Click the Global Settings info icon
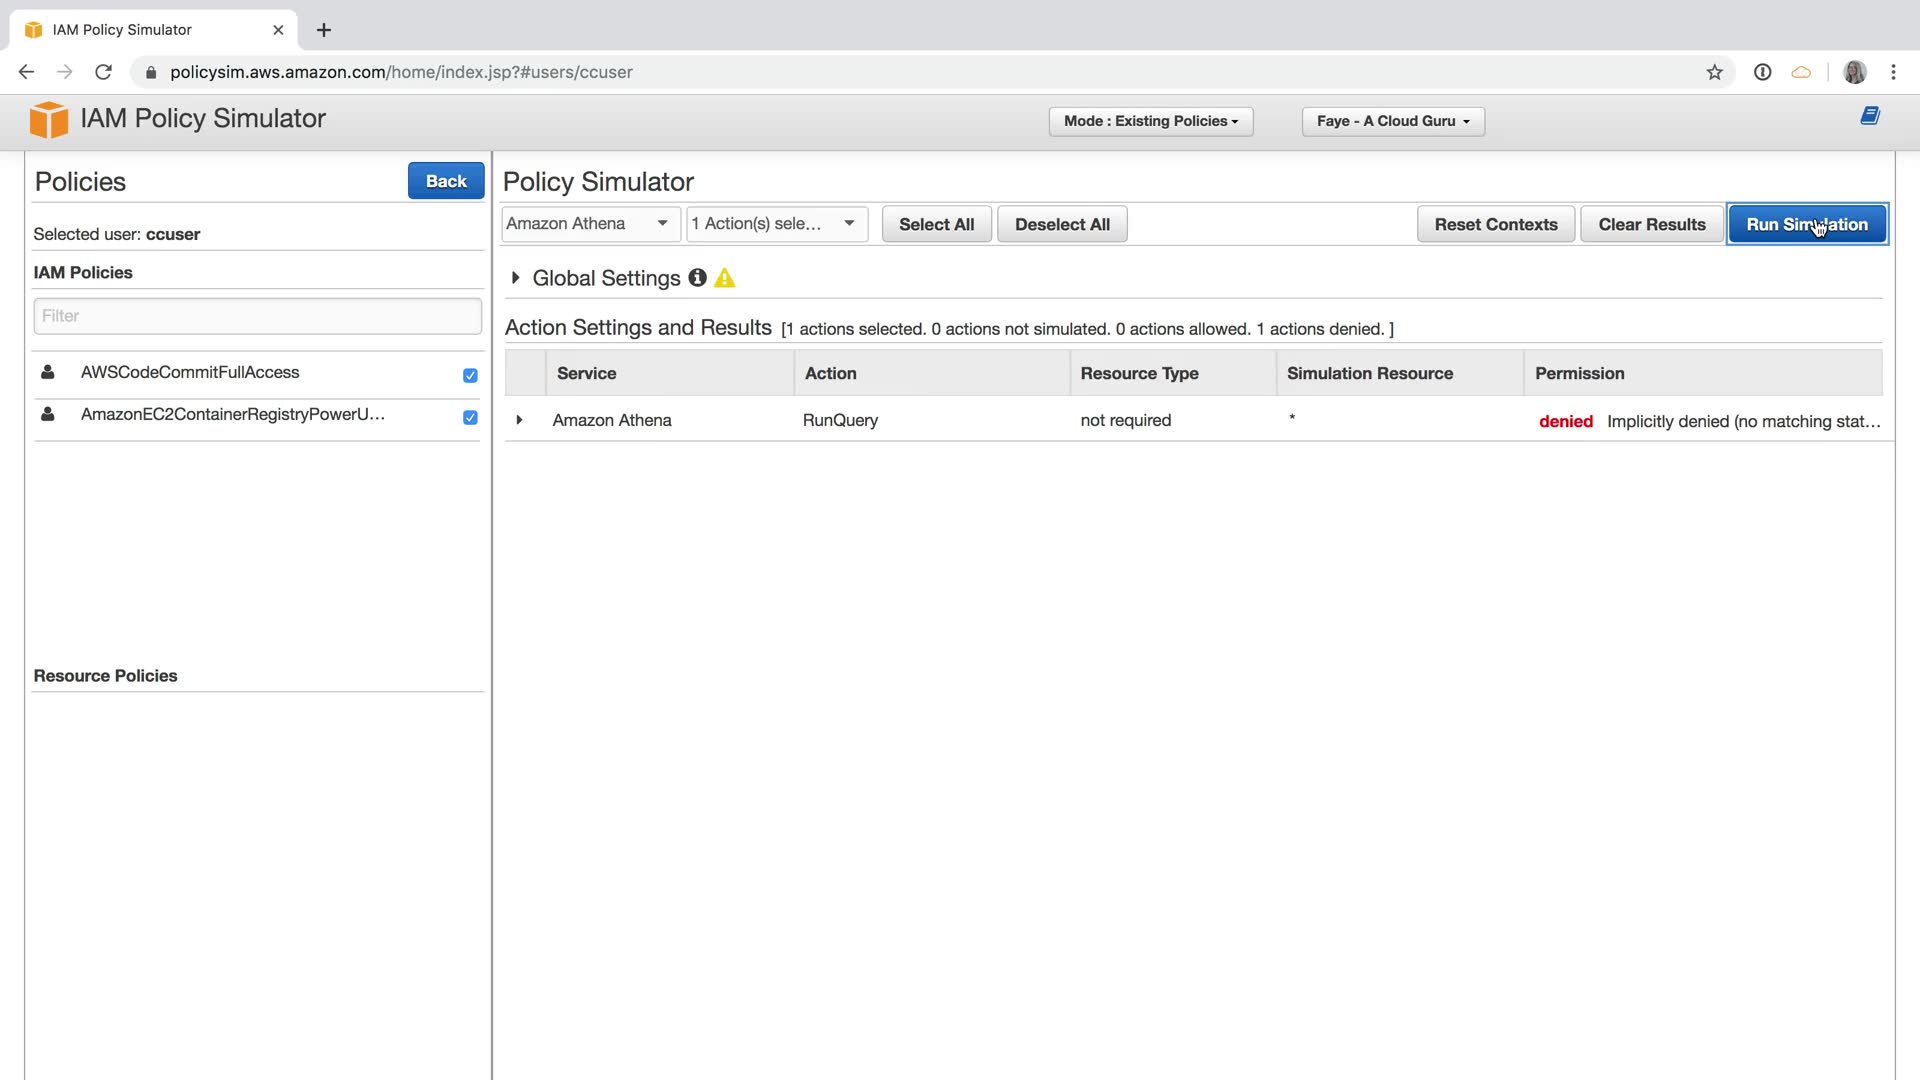 tap(697, 278)
